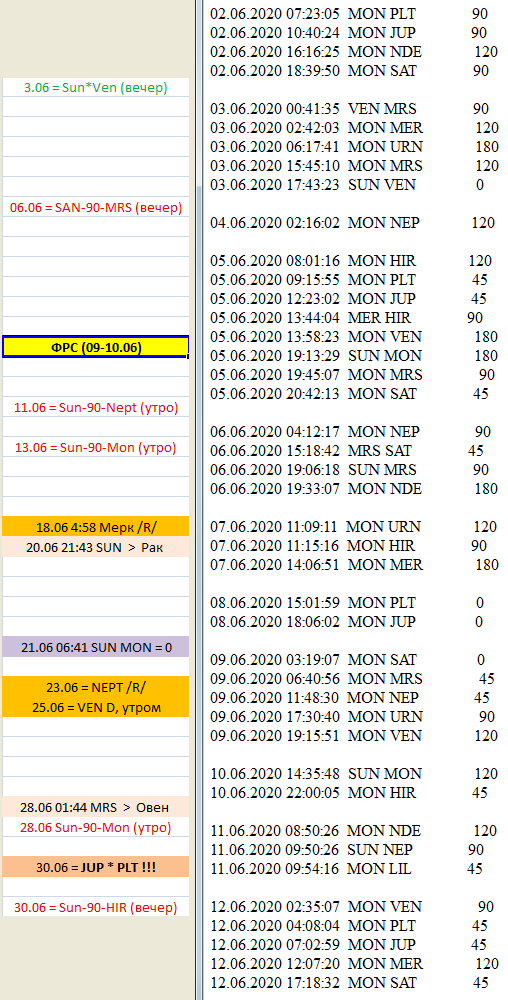Click the vertical scrollbar beside the spreadsheet
The width and height of the screenshot is (508, 1000).
coord(200,500)
